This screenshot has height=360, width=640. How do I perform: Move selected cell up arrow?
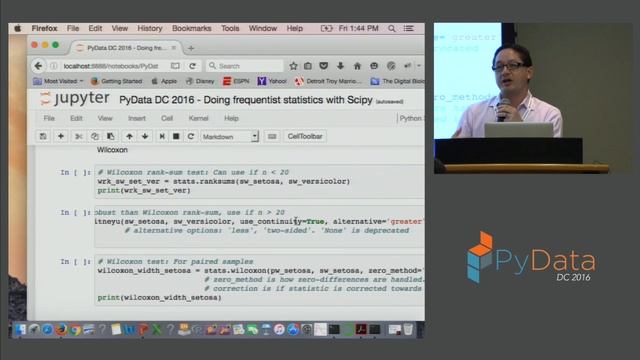[x=129, y=136]
